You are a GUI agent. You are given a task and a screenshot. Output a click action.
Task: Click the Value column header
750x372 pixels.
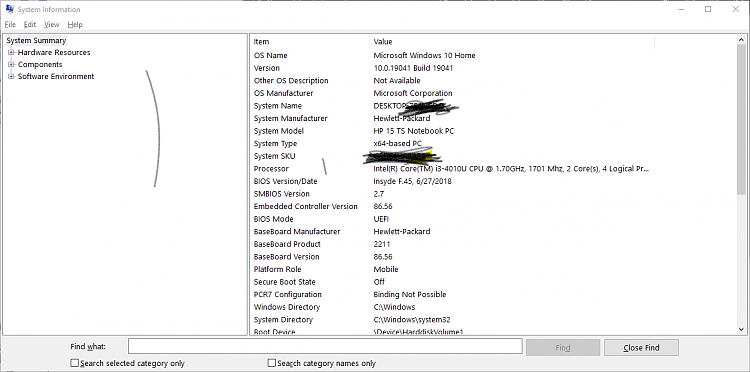click(512, 42)
